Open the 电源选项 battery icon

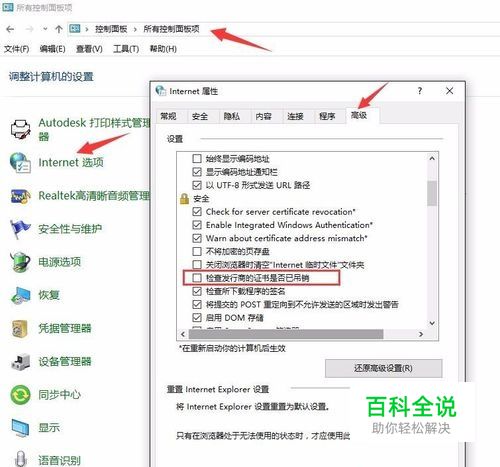[x=20, y=262]
